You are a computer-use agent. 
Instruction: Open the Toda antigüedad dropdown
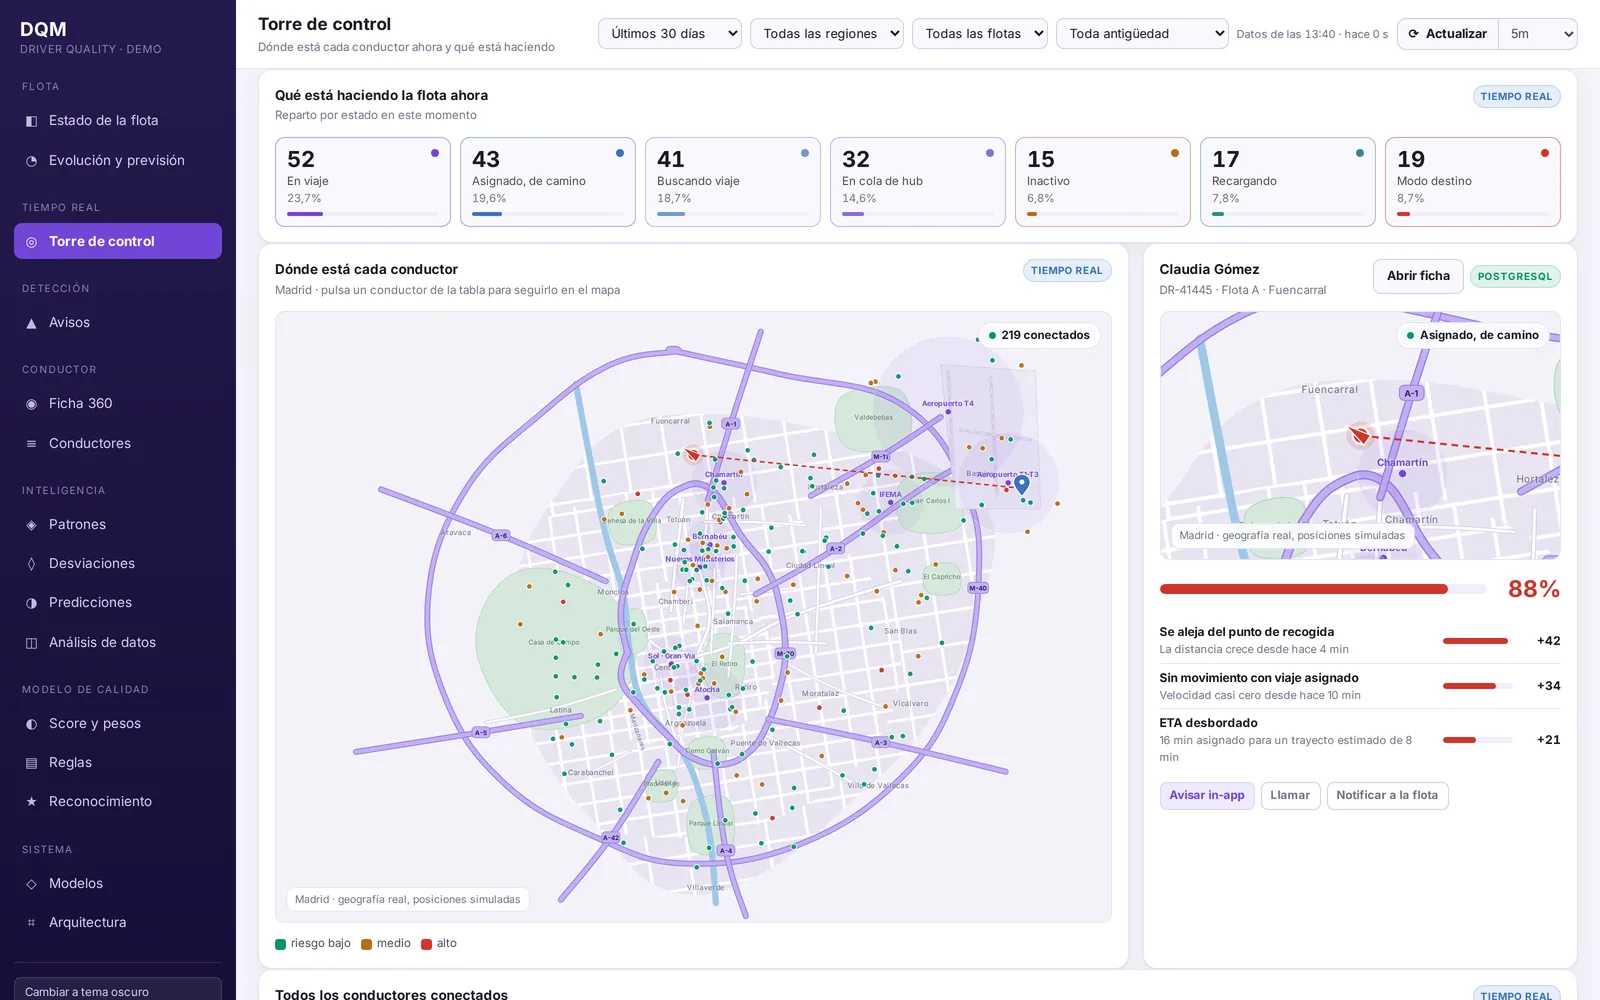pyautogui.click(x=1142, y=34)
